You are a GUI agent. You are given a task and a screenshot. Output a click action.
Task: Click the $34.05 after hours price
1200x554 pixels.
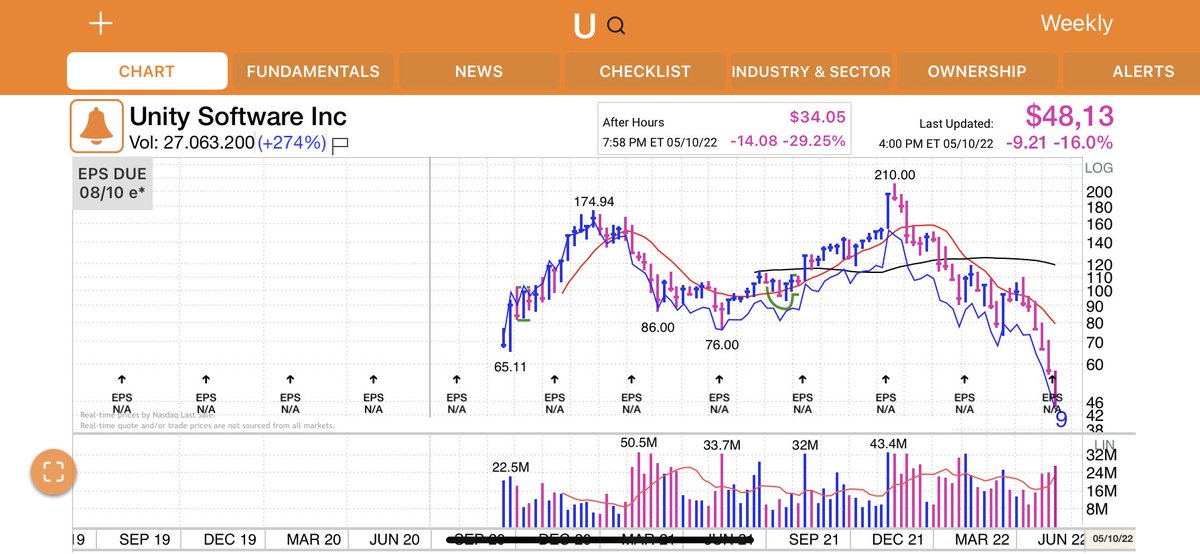(817, 117)
